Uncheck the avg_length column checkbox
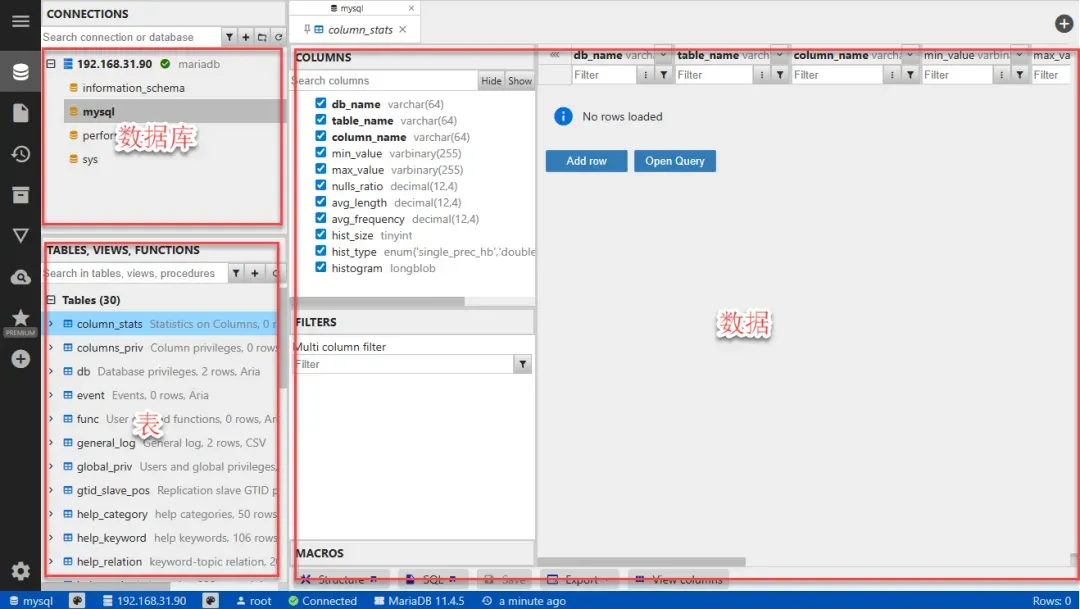The image size is (1080, 609). coord(320,202)
